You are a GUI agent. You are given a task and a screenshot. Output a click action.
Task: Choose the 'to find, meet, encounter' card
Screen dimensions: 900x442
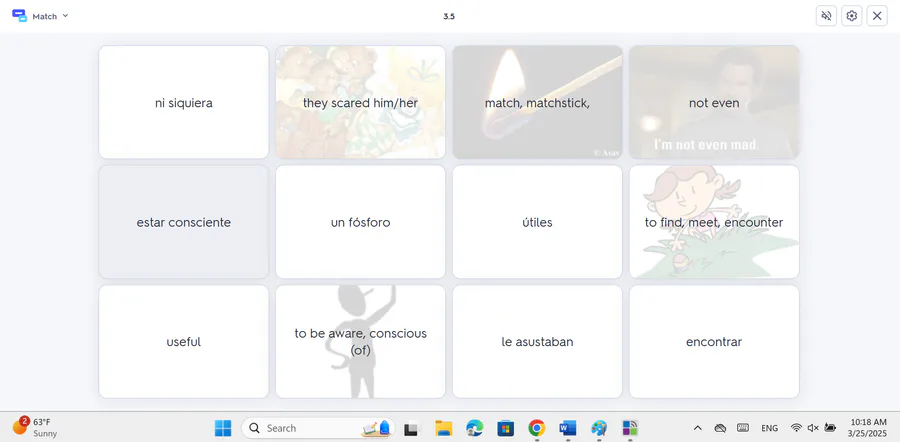714,222
